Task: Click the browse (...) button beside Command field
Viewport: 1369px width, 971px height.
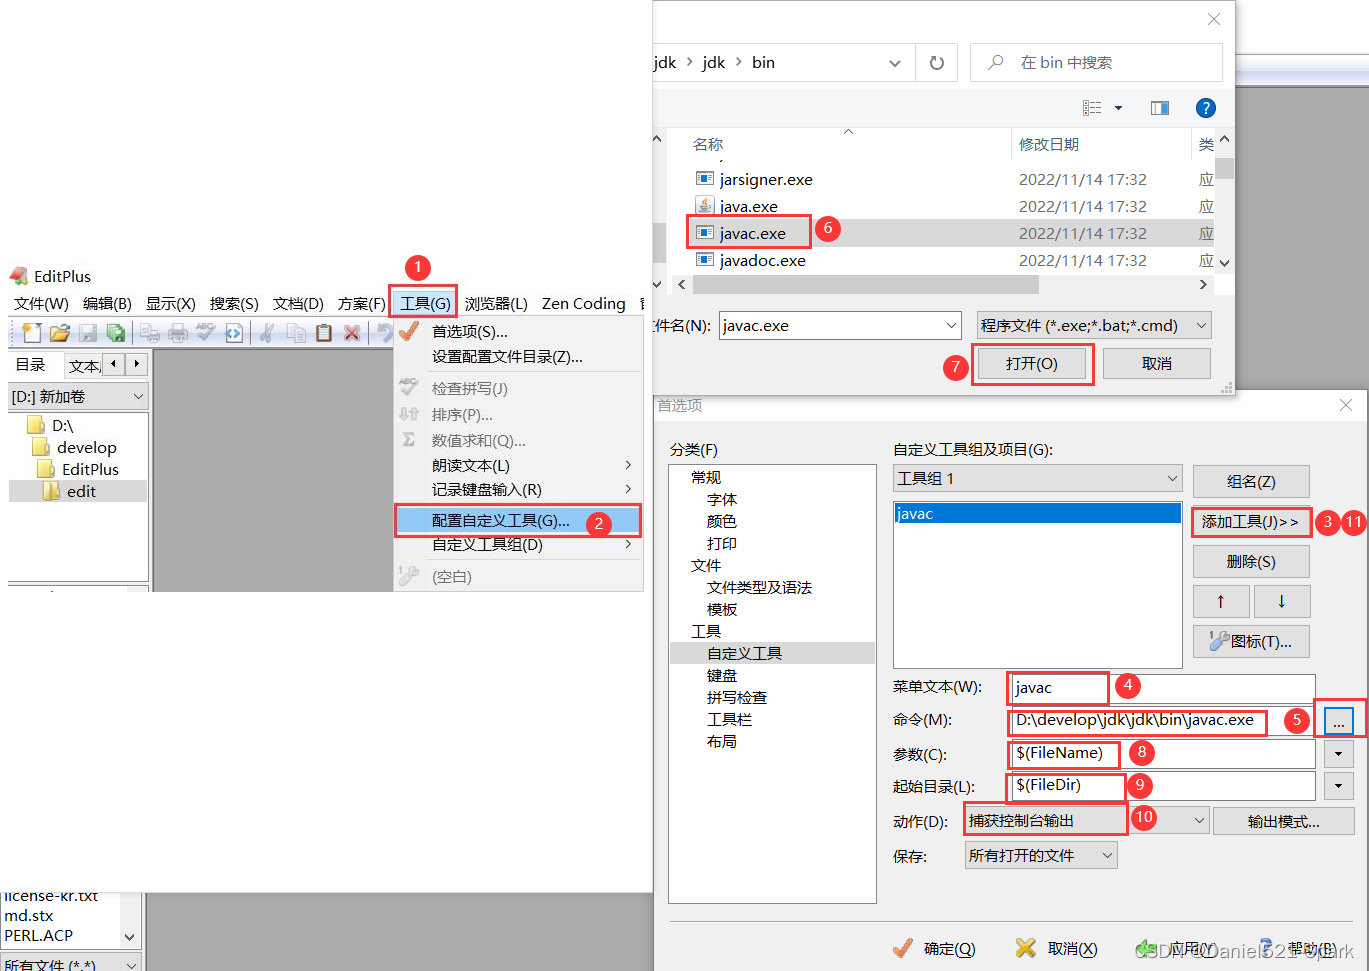Action: (x=1338, y=721)
